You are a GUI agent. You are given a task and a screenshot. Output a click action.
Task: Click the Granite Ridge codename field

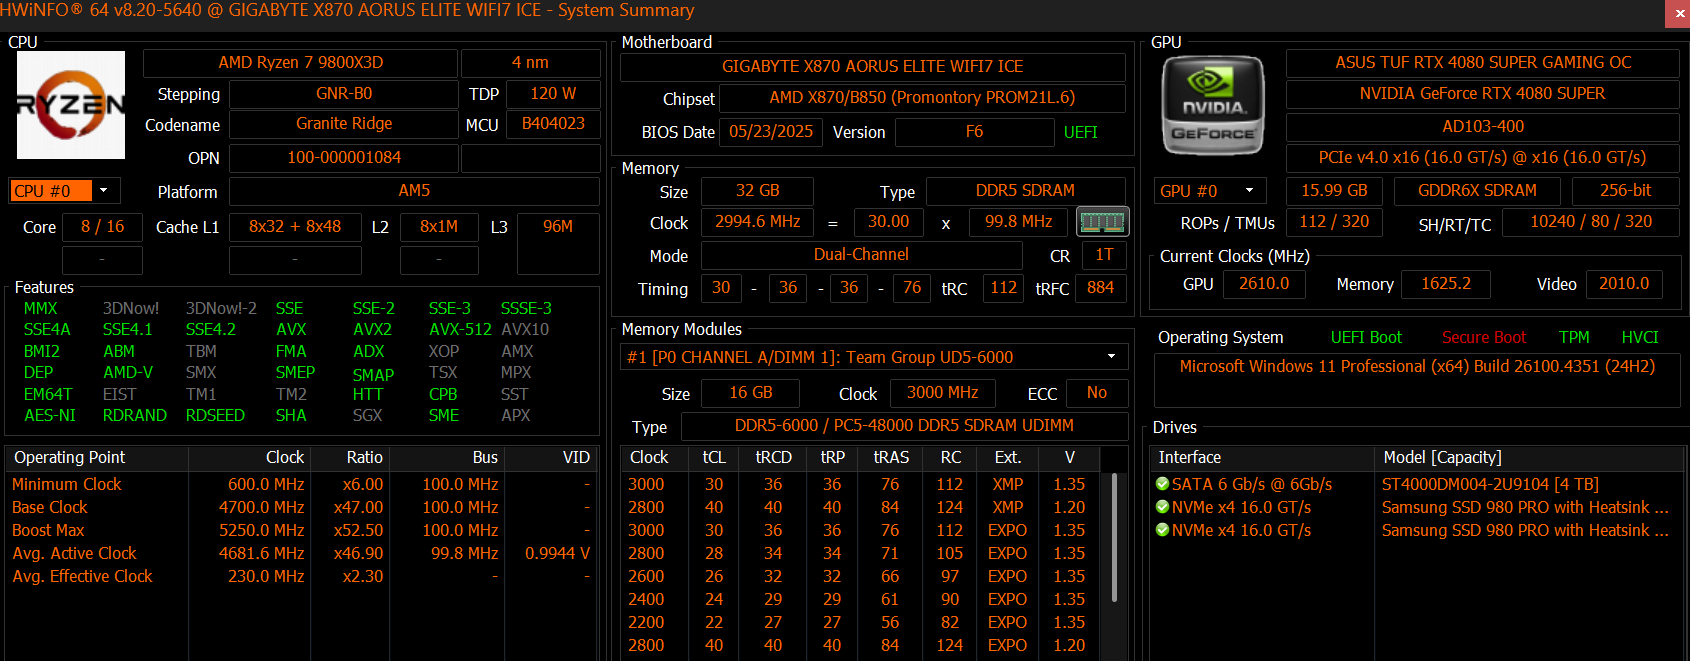coord(344,124)
